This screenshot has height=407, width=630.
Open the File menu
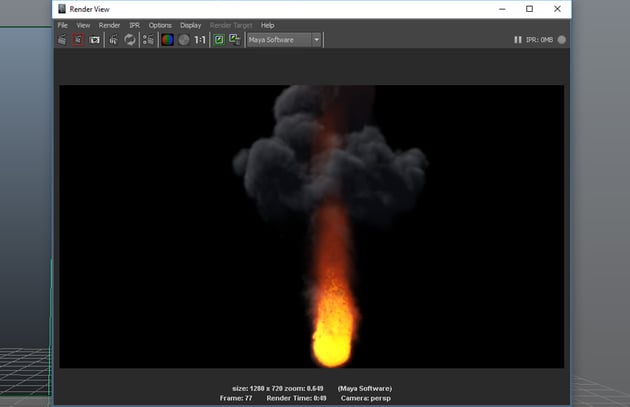[63, 25]
